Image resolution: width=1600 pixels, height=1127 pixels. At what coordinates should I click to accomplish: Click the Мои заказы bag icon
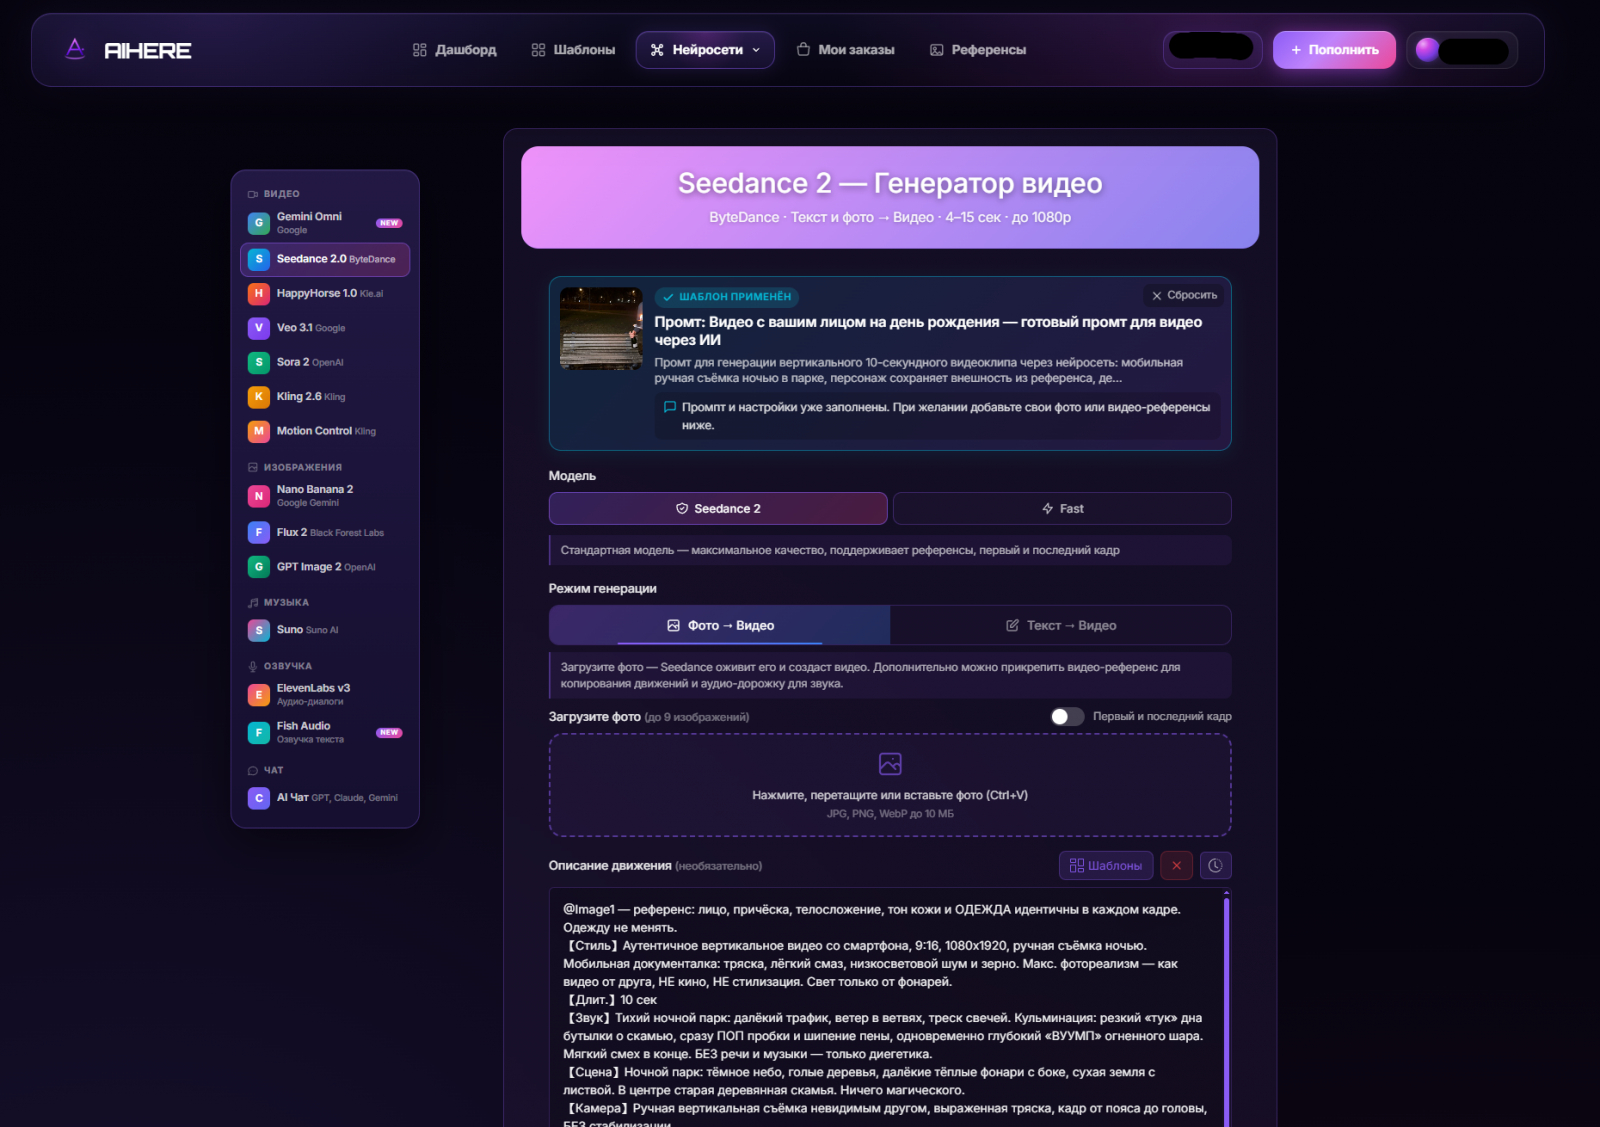coord(803,50)
